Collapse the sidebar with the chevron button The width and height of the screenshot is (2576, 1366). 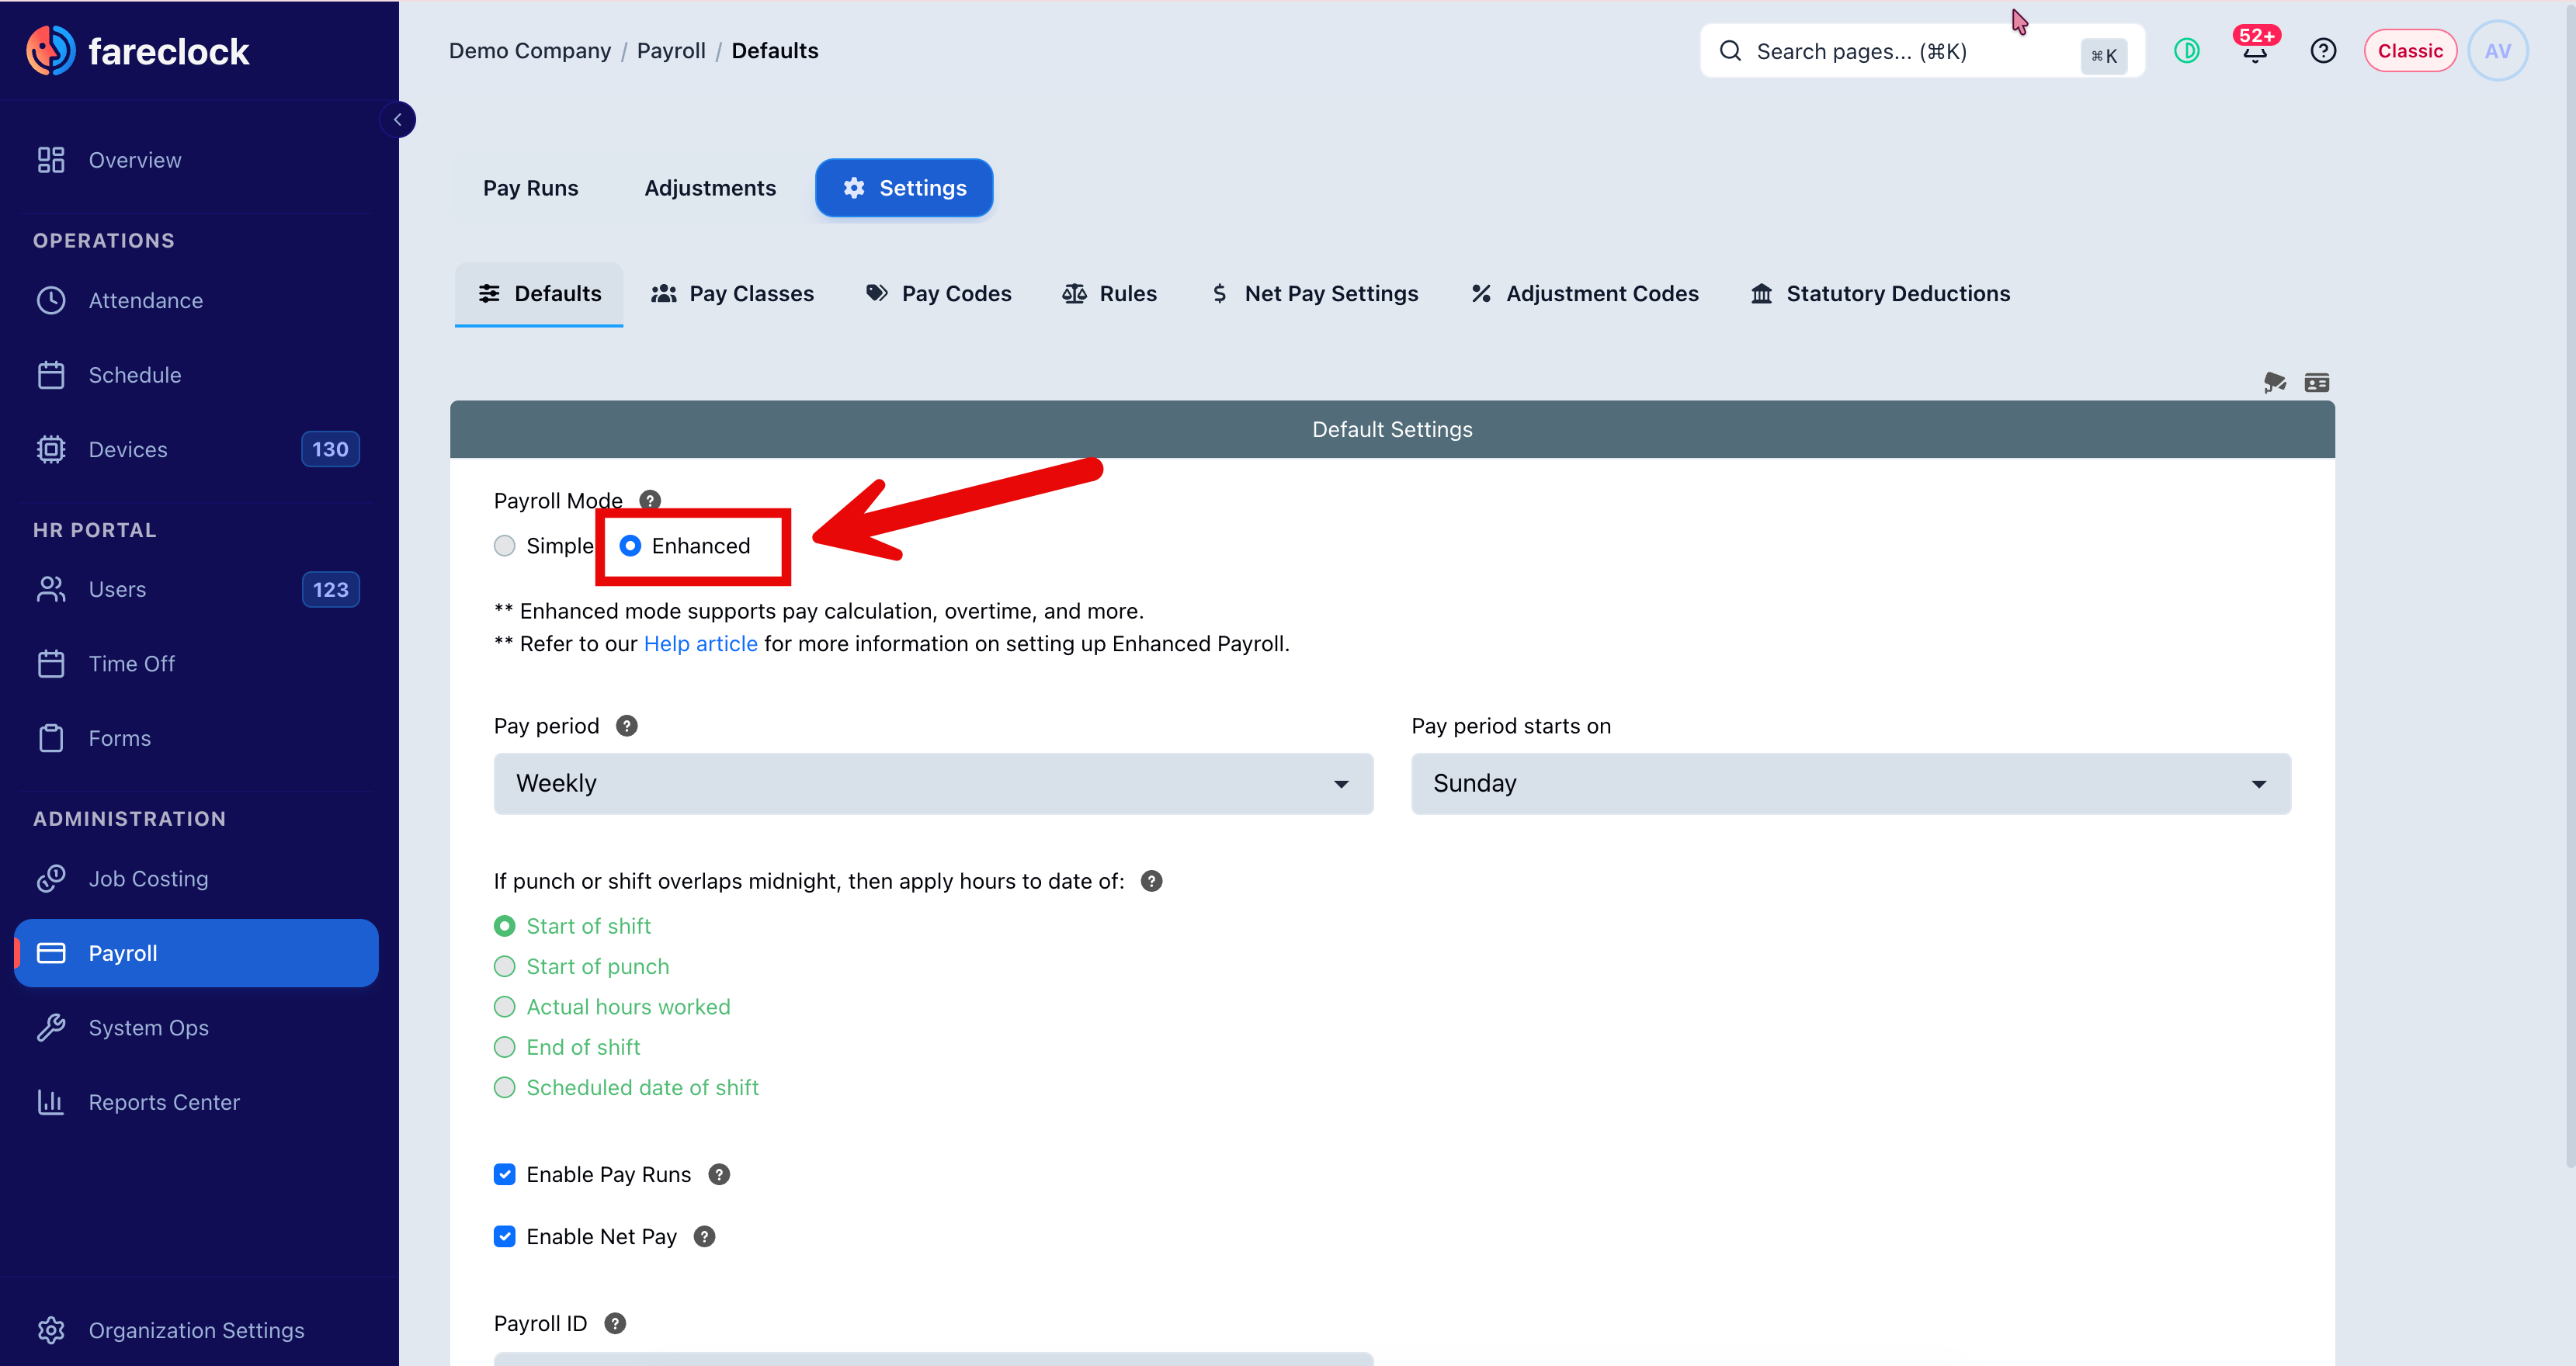pos(398,119)
